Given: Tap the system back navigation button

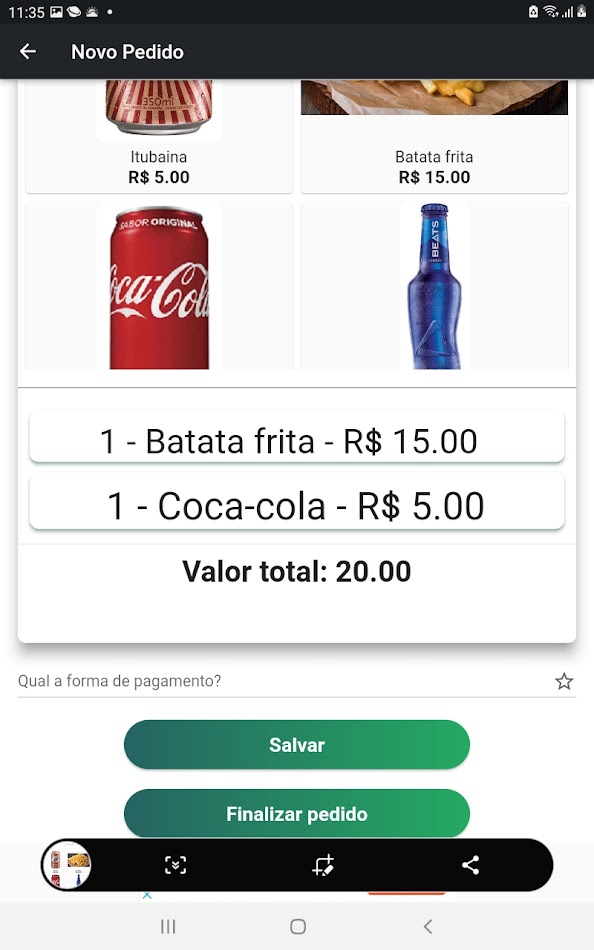Looking at the screenshot, I should click(428, 926).
